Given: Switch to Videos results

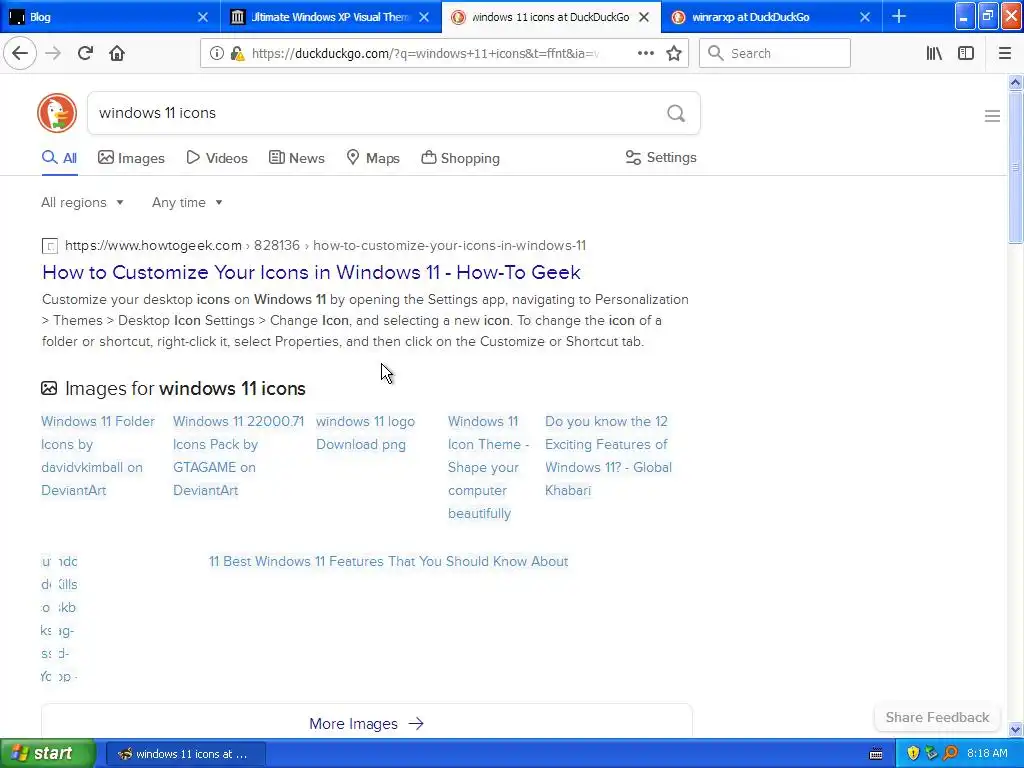Looking at the screenshot, I should click(217, 158).
